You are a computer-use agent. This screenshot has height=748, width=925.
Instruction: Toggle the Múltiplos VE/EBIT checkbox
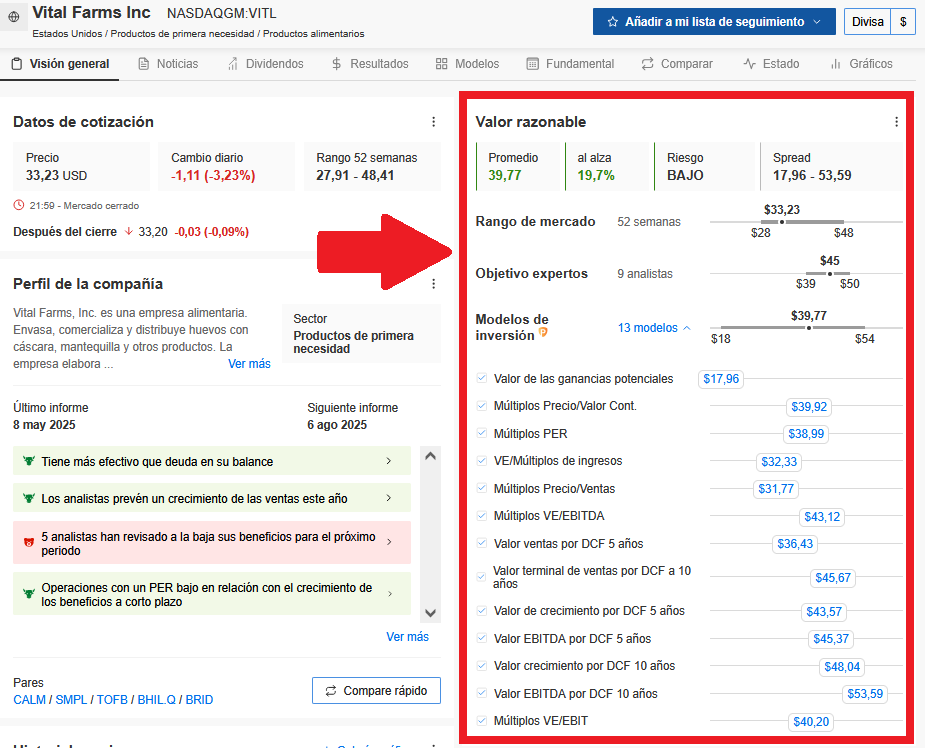coord(481,720)
